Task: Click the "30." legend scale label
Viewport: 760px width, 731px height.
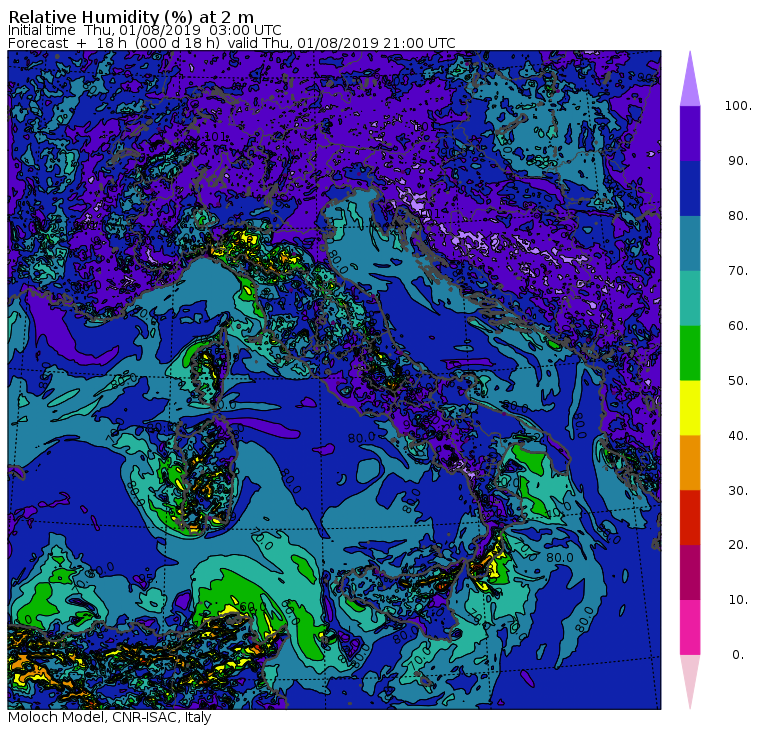Action: (x=738, y=491)
